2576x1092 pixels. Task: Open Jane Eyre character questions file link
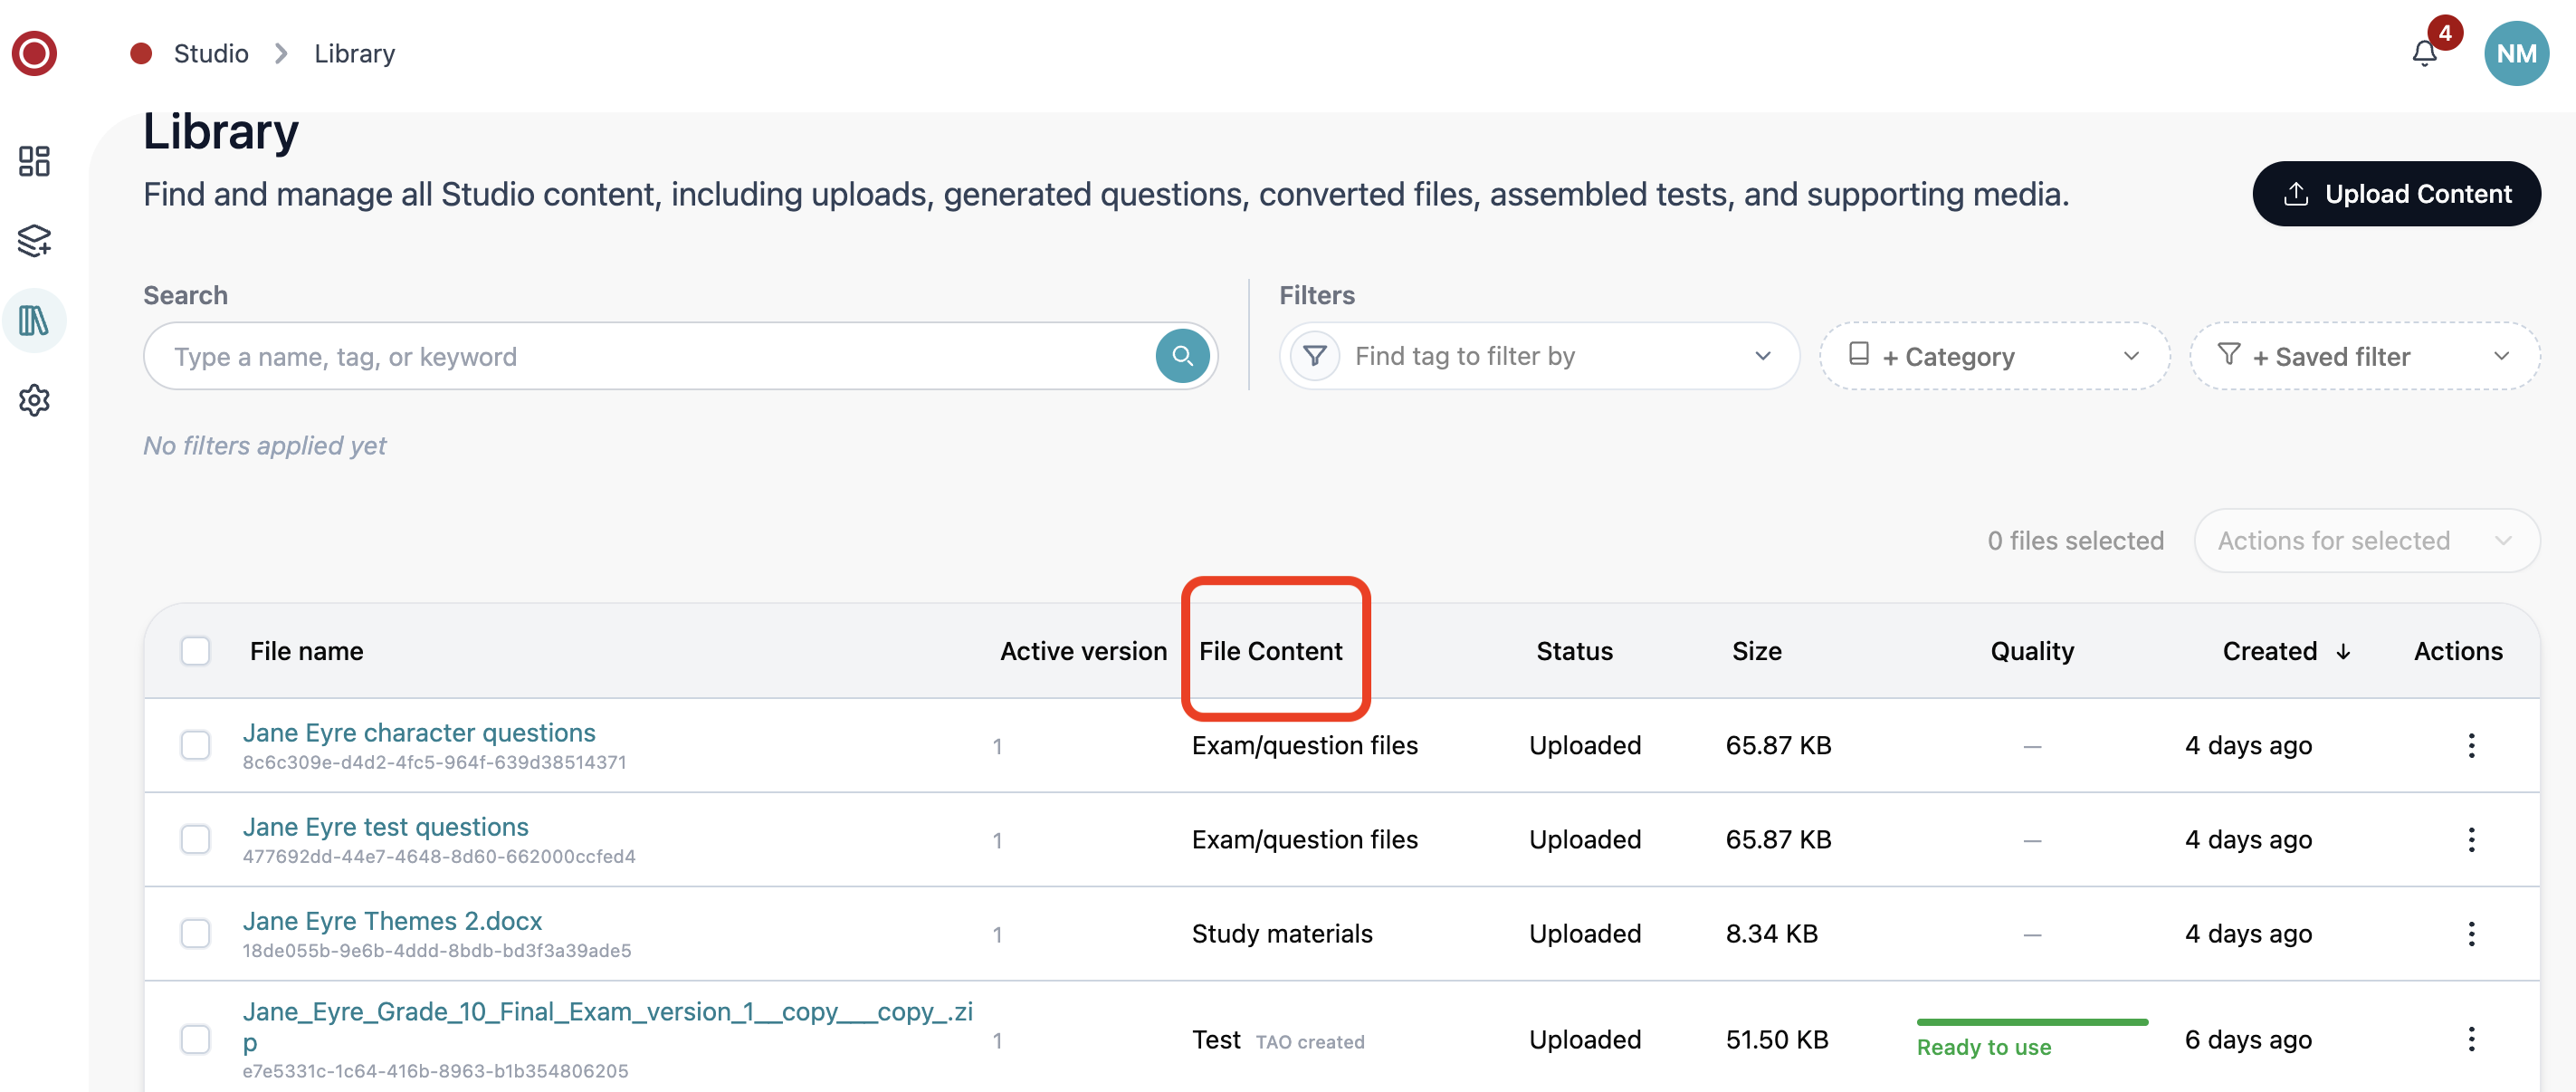419,733
